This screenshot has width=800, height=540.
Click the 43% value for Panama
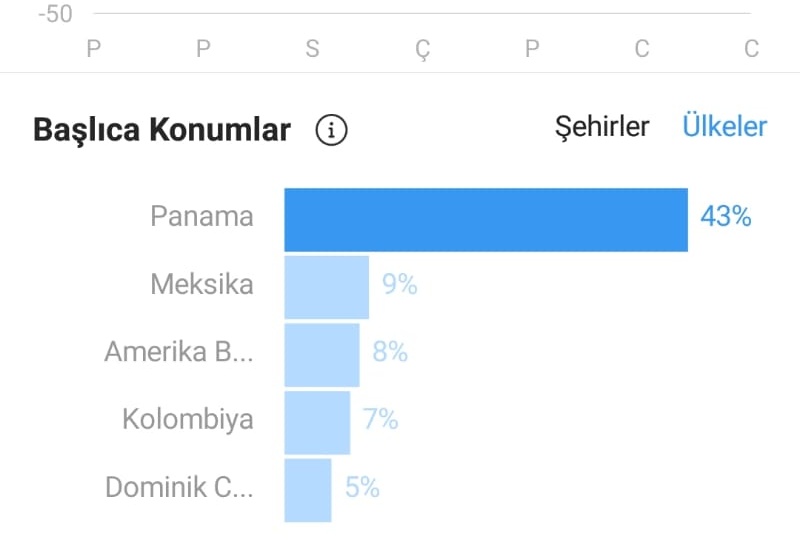pyautogui.click(x=726, y=216)
